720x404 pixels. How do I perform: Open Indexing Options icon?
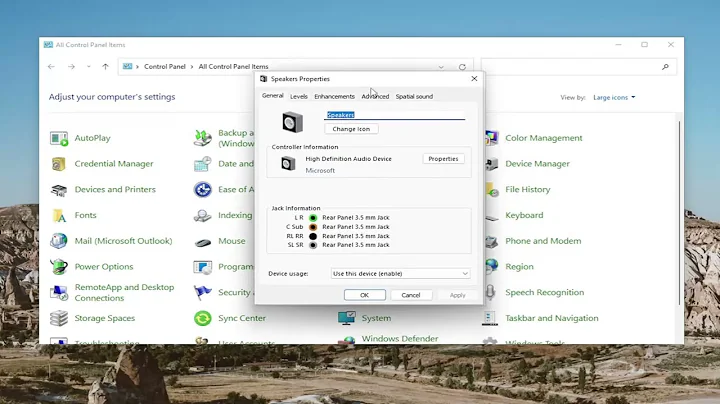202,215
